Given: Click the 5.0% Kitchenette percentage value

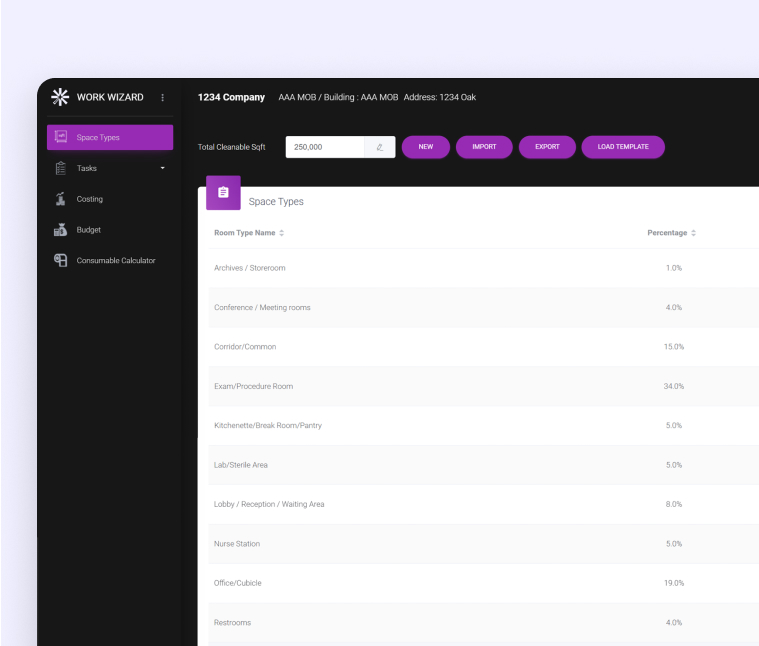Looking at the screenshot, I should click(674, 425).
